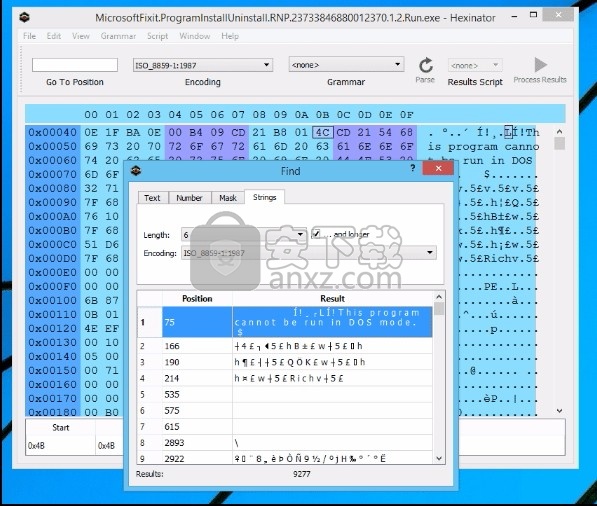Switch to the Mask tab
The height and width of the screenshot is (506, 597).
pos(228,198)
